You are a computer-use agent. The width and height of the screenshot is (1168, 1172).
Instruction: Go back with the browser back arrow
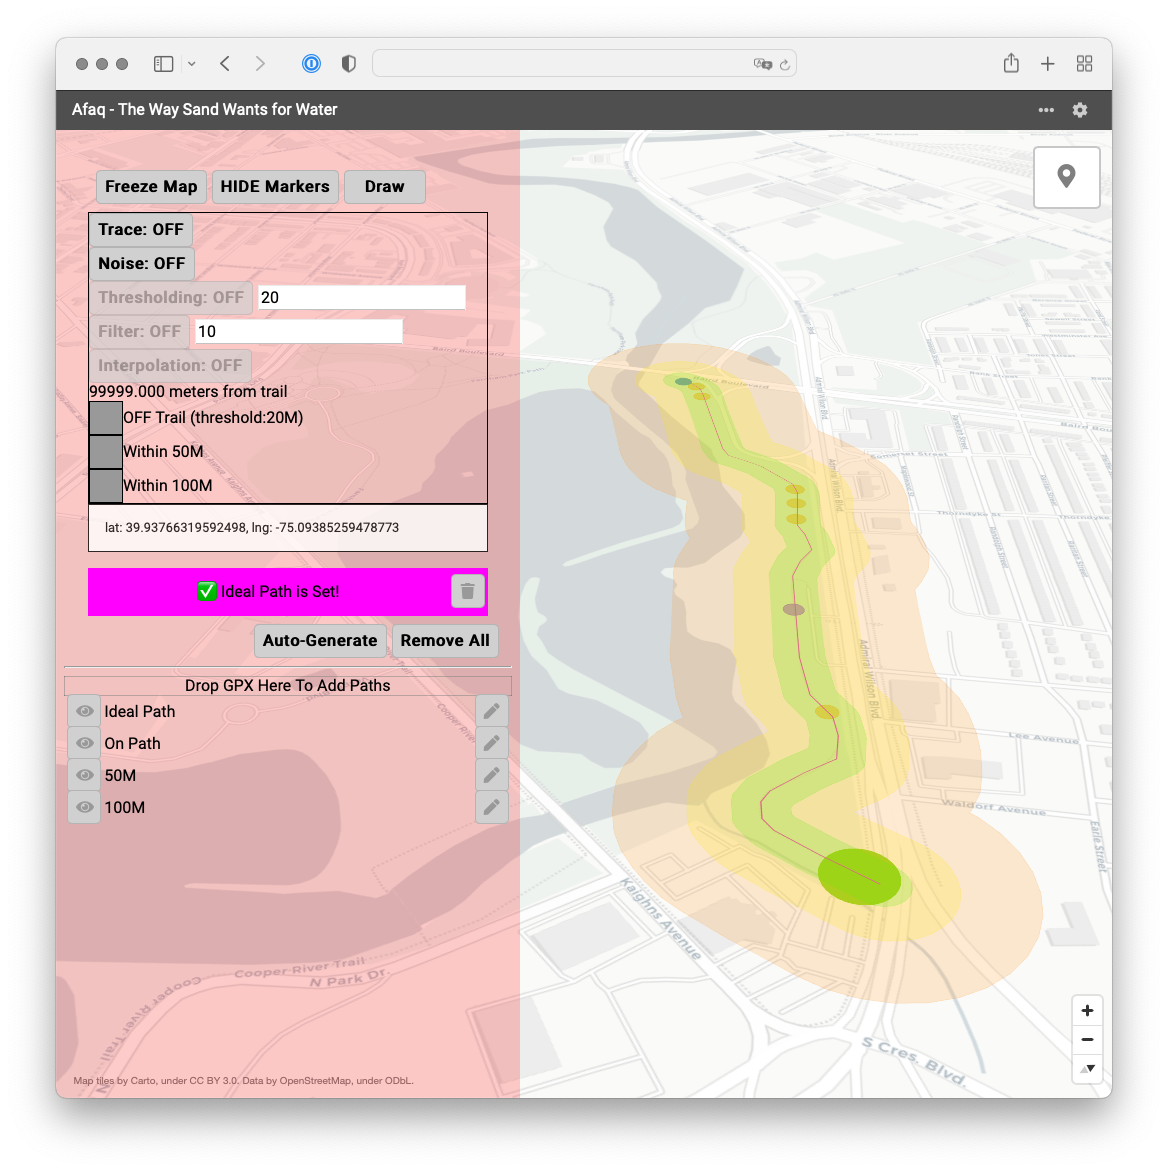coord(225,64)
